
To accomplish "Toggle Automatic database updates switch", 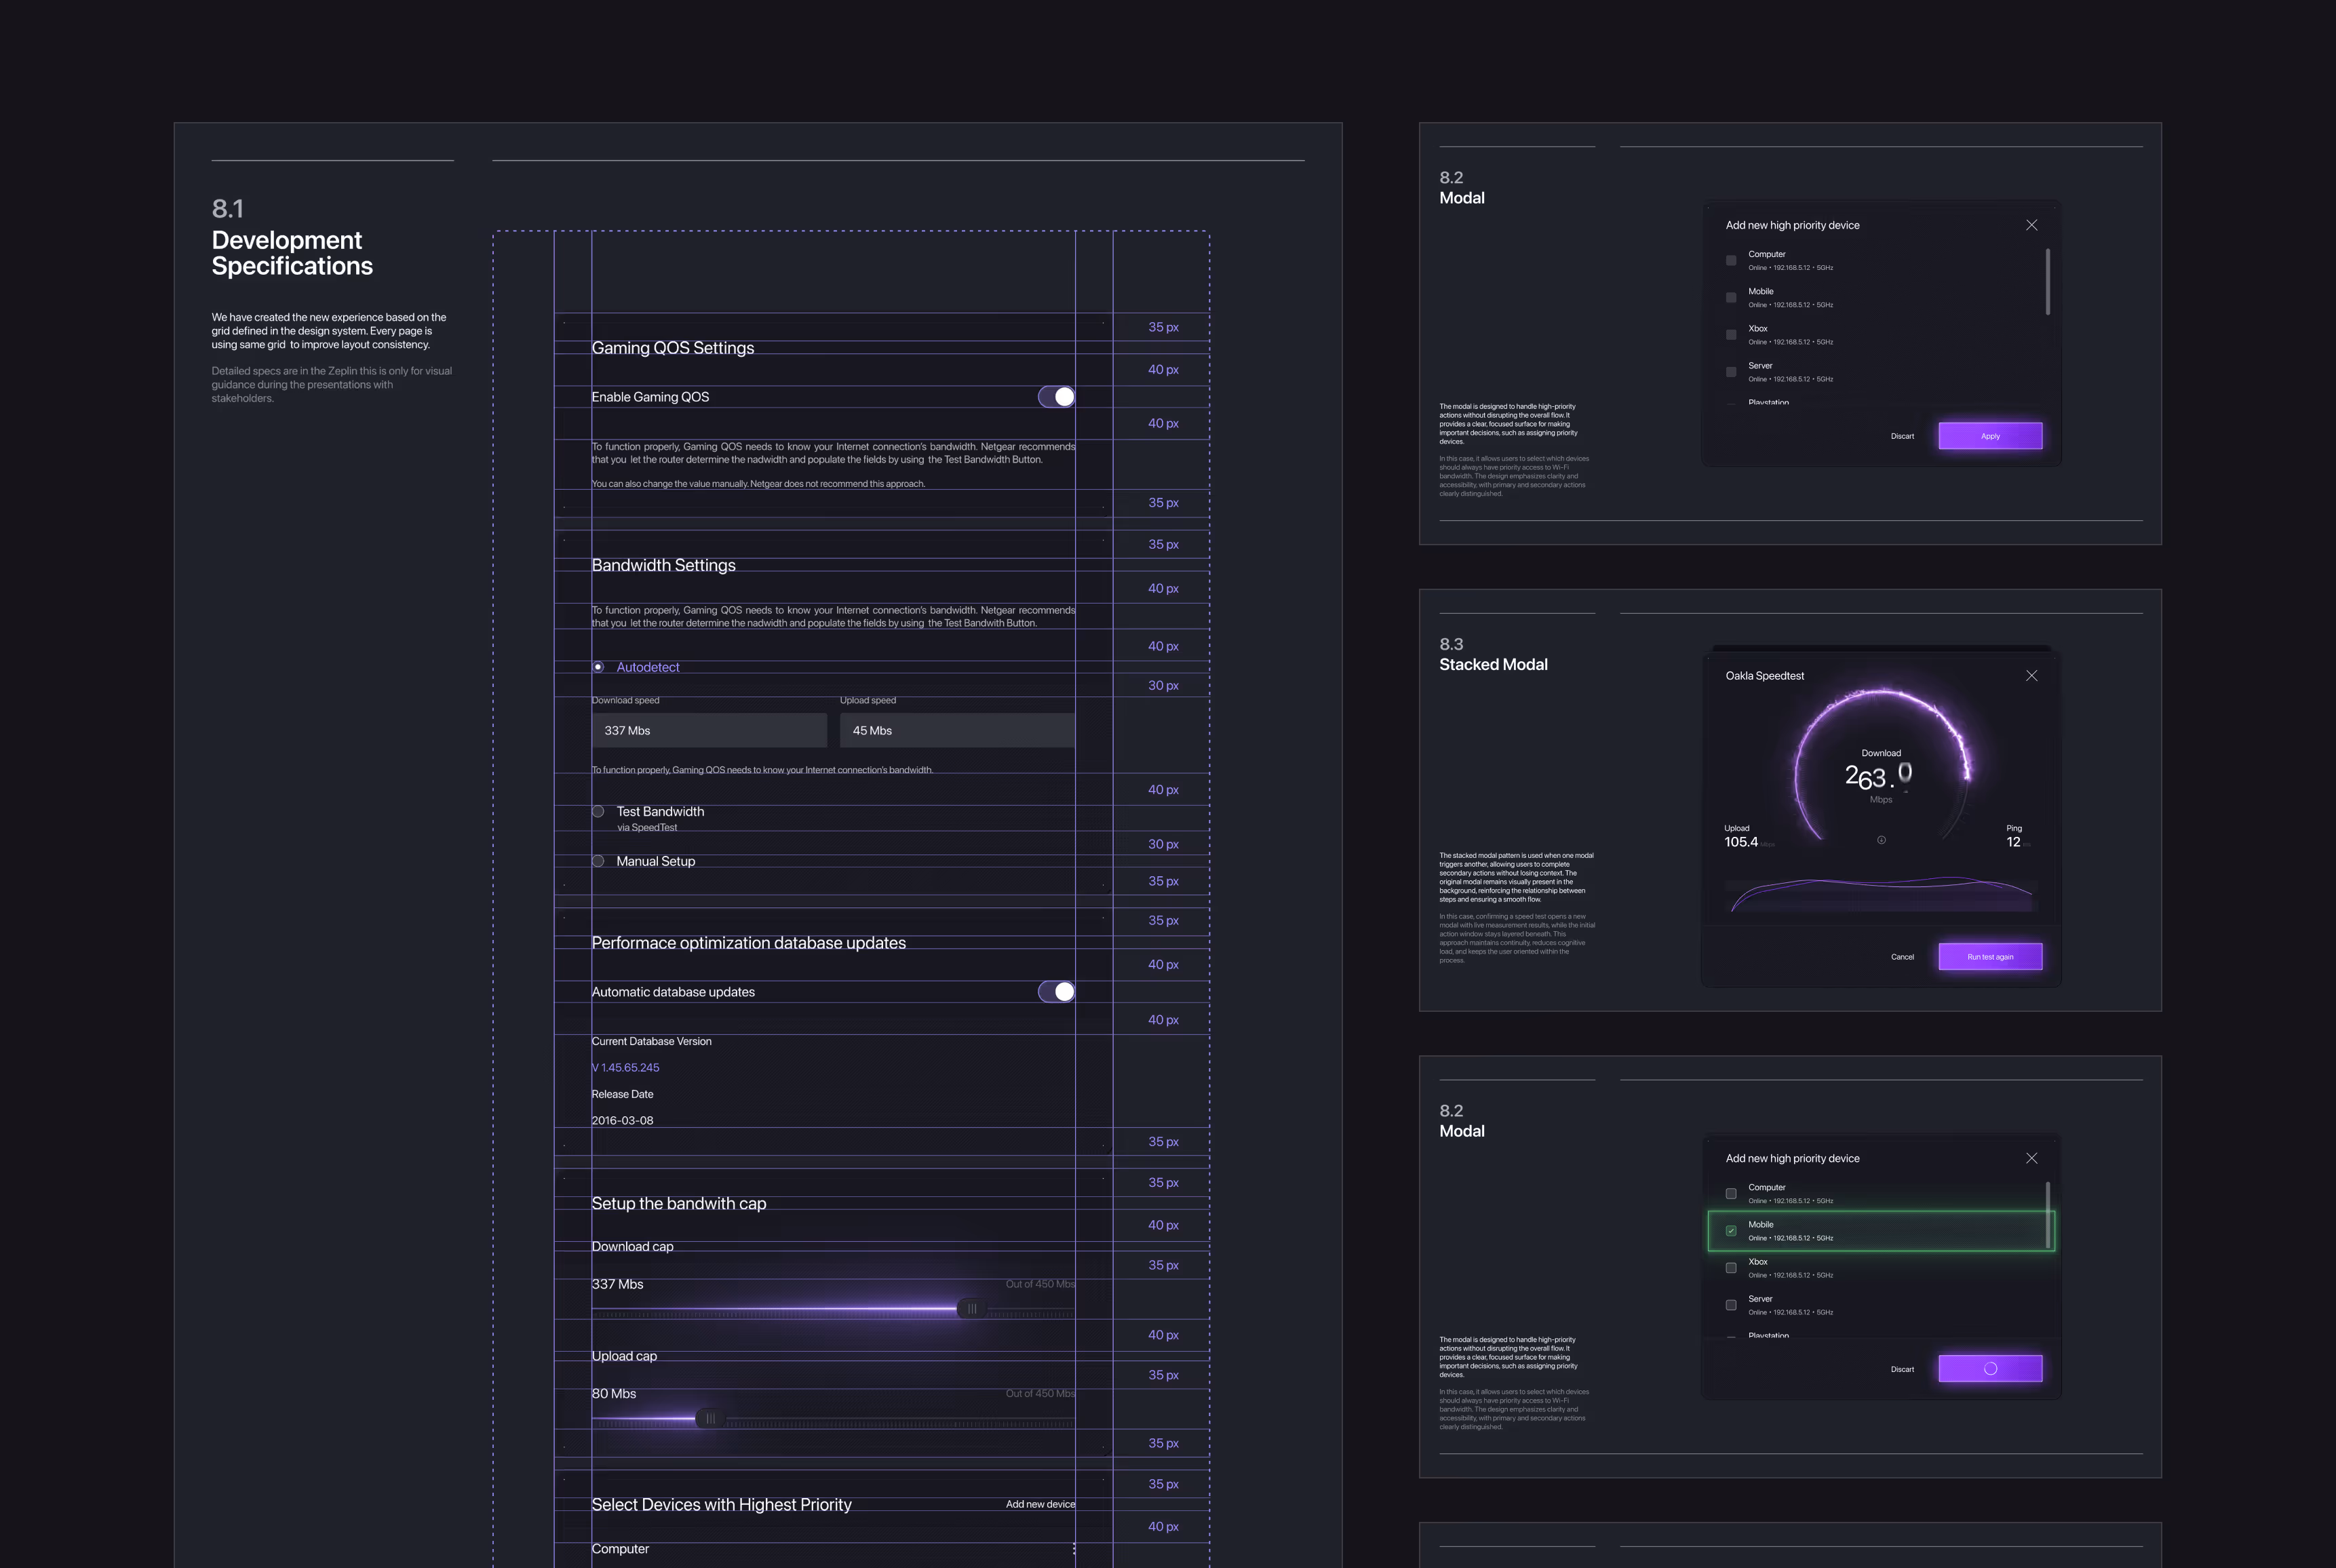I will (1056, 991).
